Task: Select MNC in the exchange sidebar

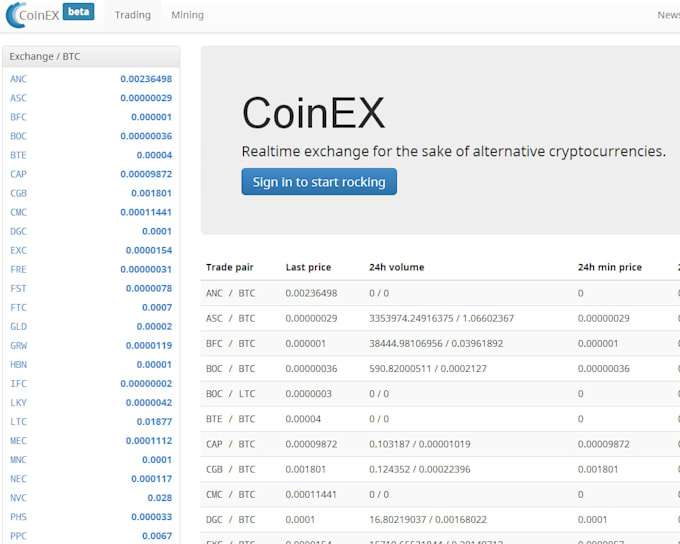Action: (19, 460)
